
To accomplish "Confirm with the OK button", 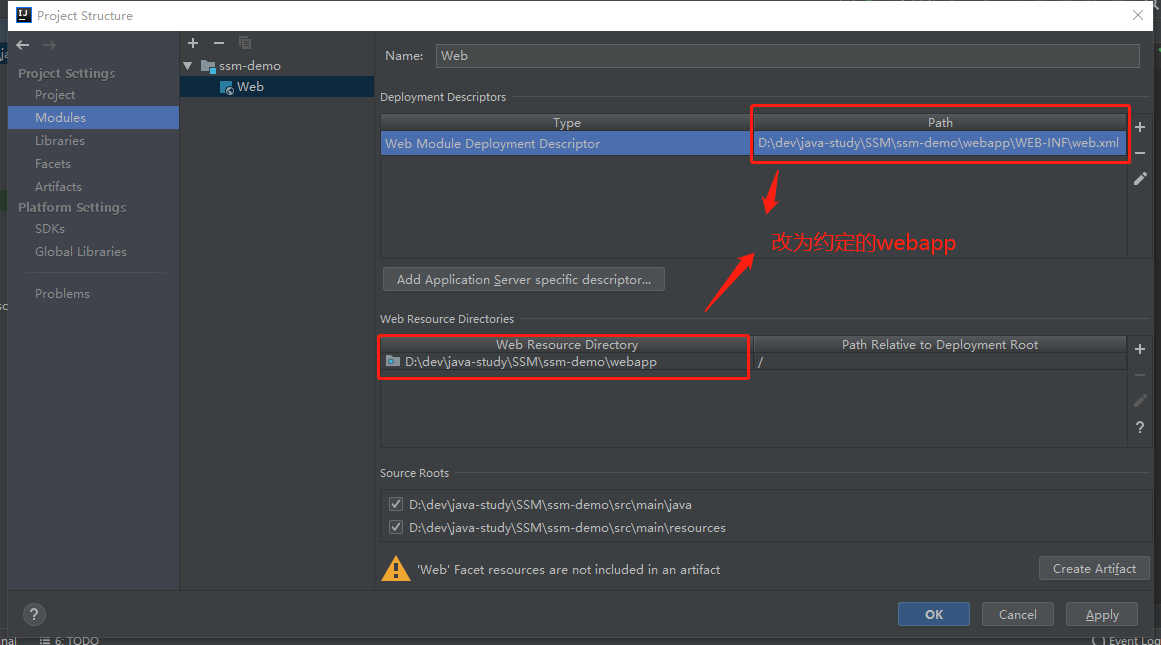I will [934, 614].
